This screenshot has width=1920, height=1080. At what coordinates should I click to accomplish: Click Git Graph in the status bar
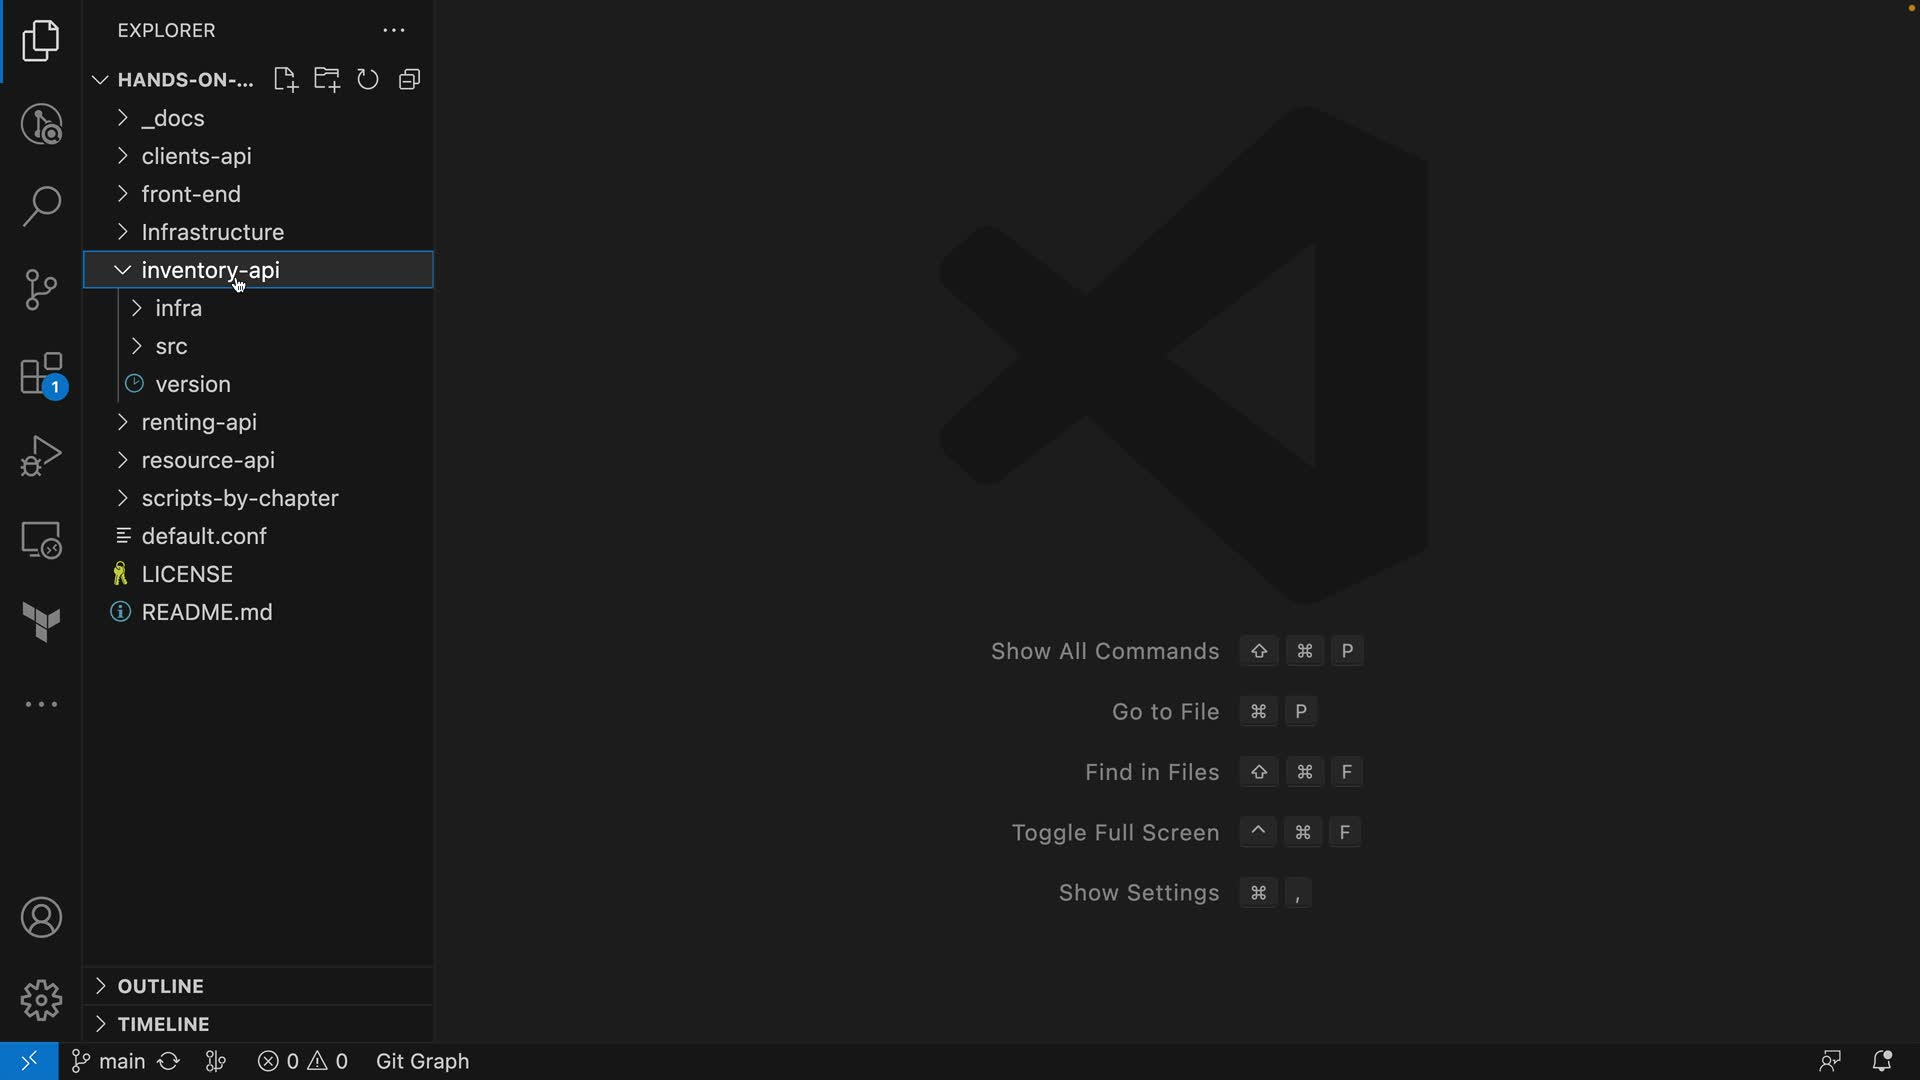pyautogui.click(x=422, y=1061)
